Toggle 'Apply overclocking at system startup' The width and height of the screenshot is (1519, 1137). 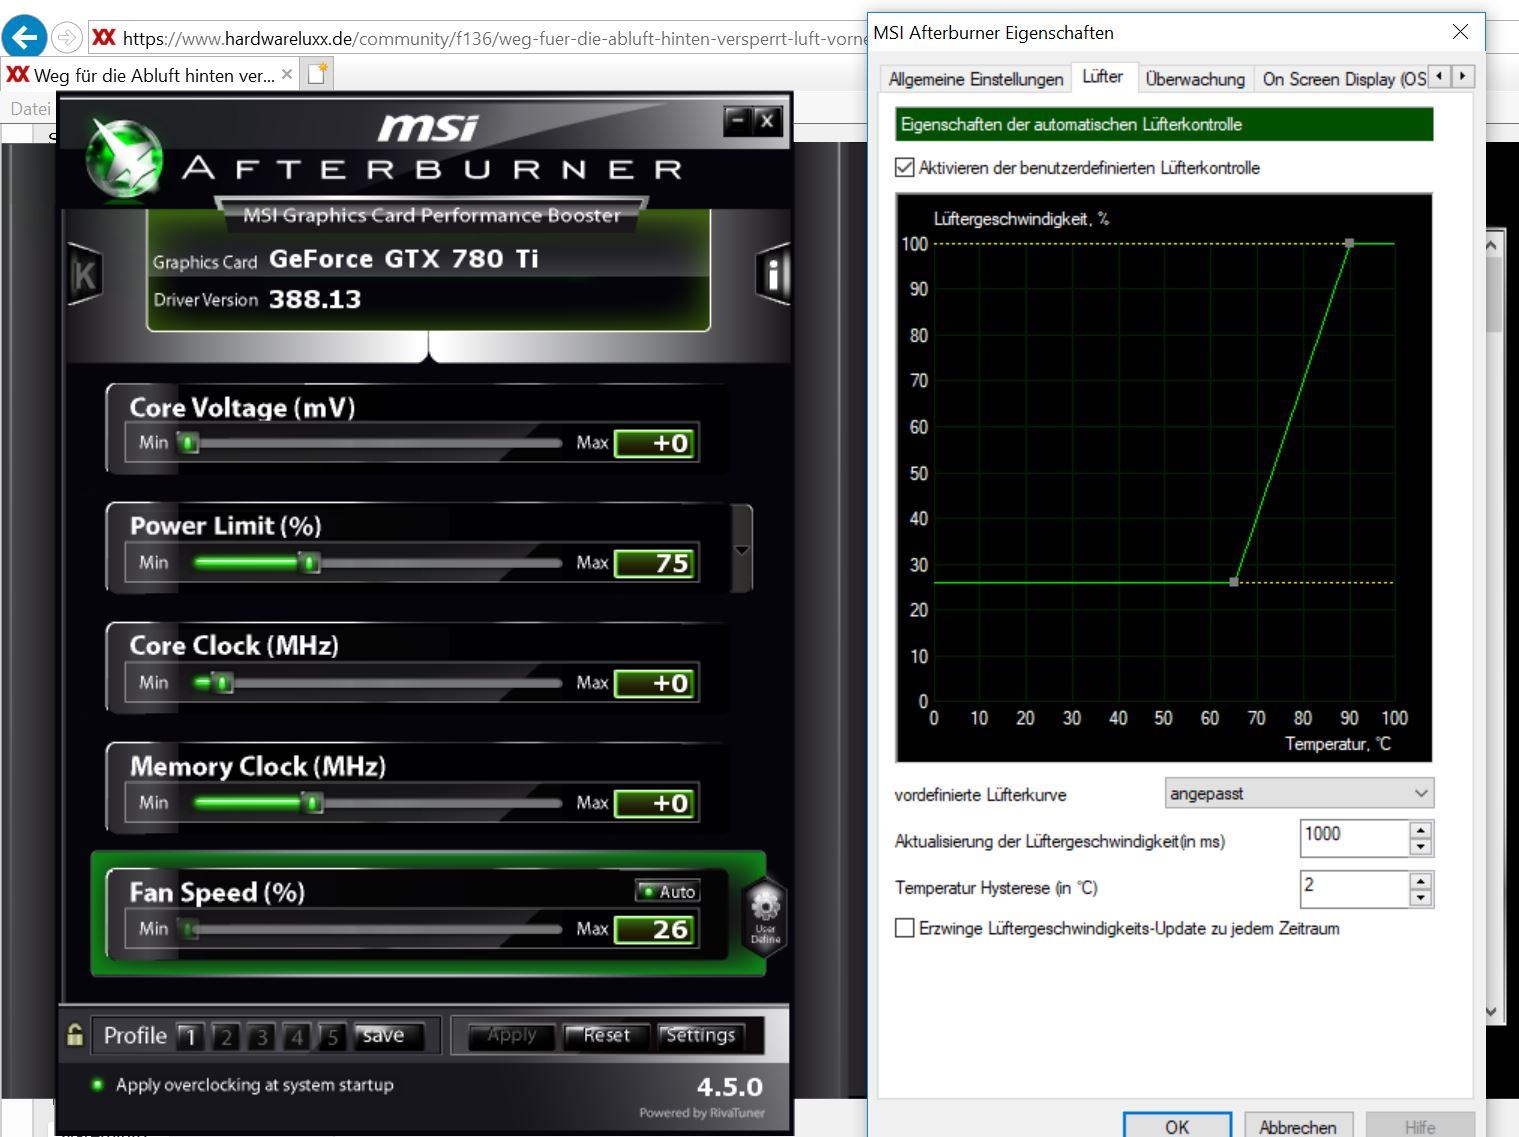coord(97,1084)
